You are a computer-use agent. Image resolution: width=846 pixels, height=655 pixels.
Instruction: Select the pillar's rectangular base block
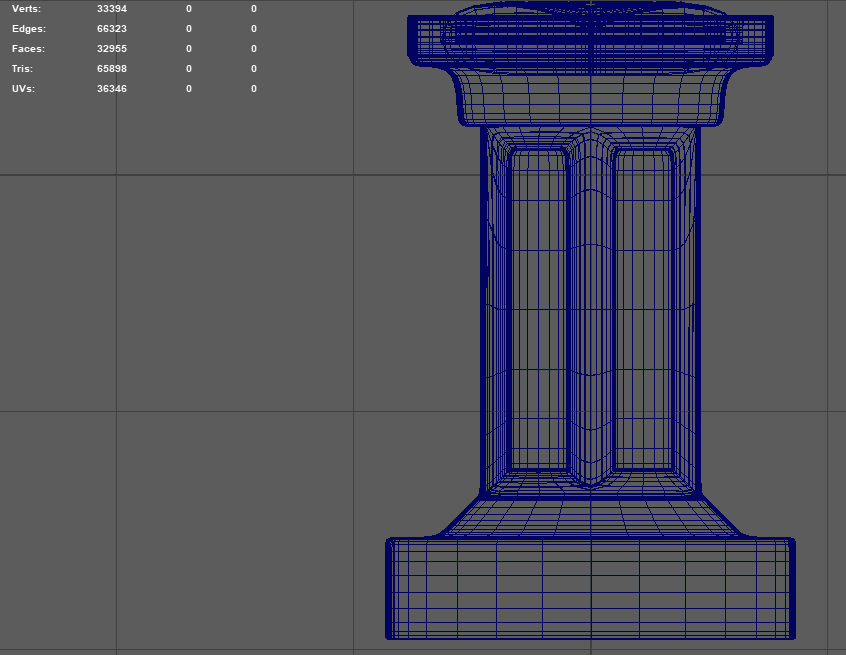point(590,588)
